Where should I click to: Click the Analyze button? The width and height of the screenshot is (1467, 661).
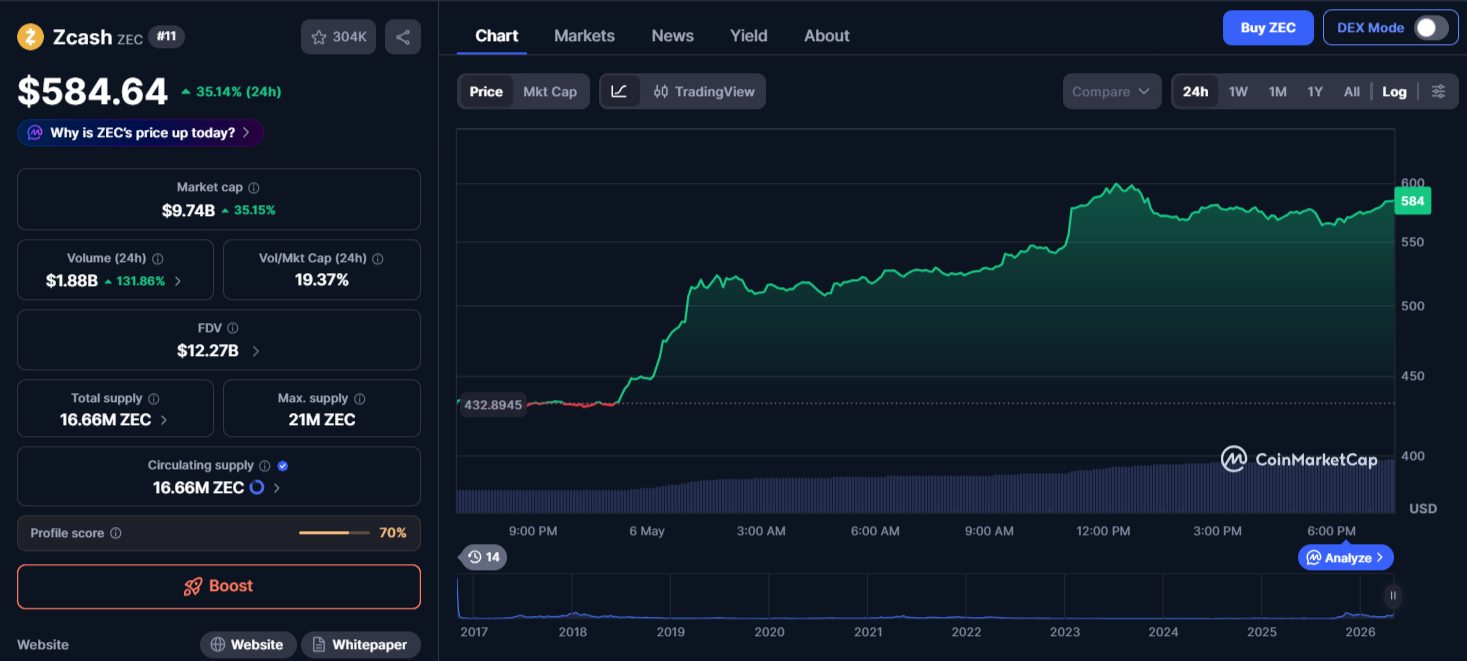coord(1346,557)
